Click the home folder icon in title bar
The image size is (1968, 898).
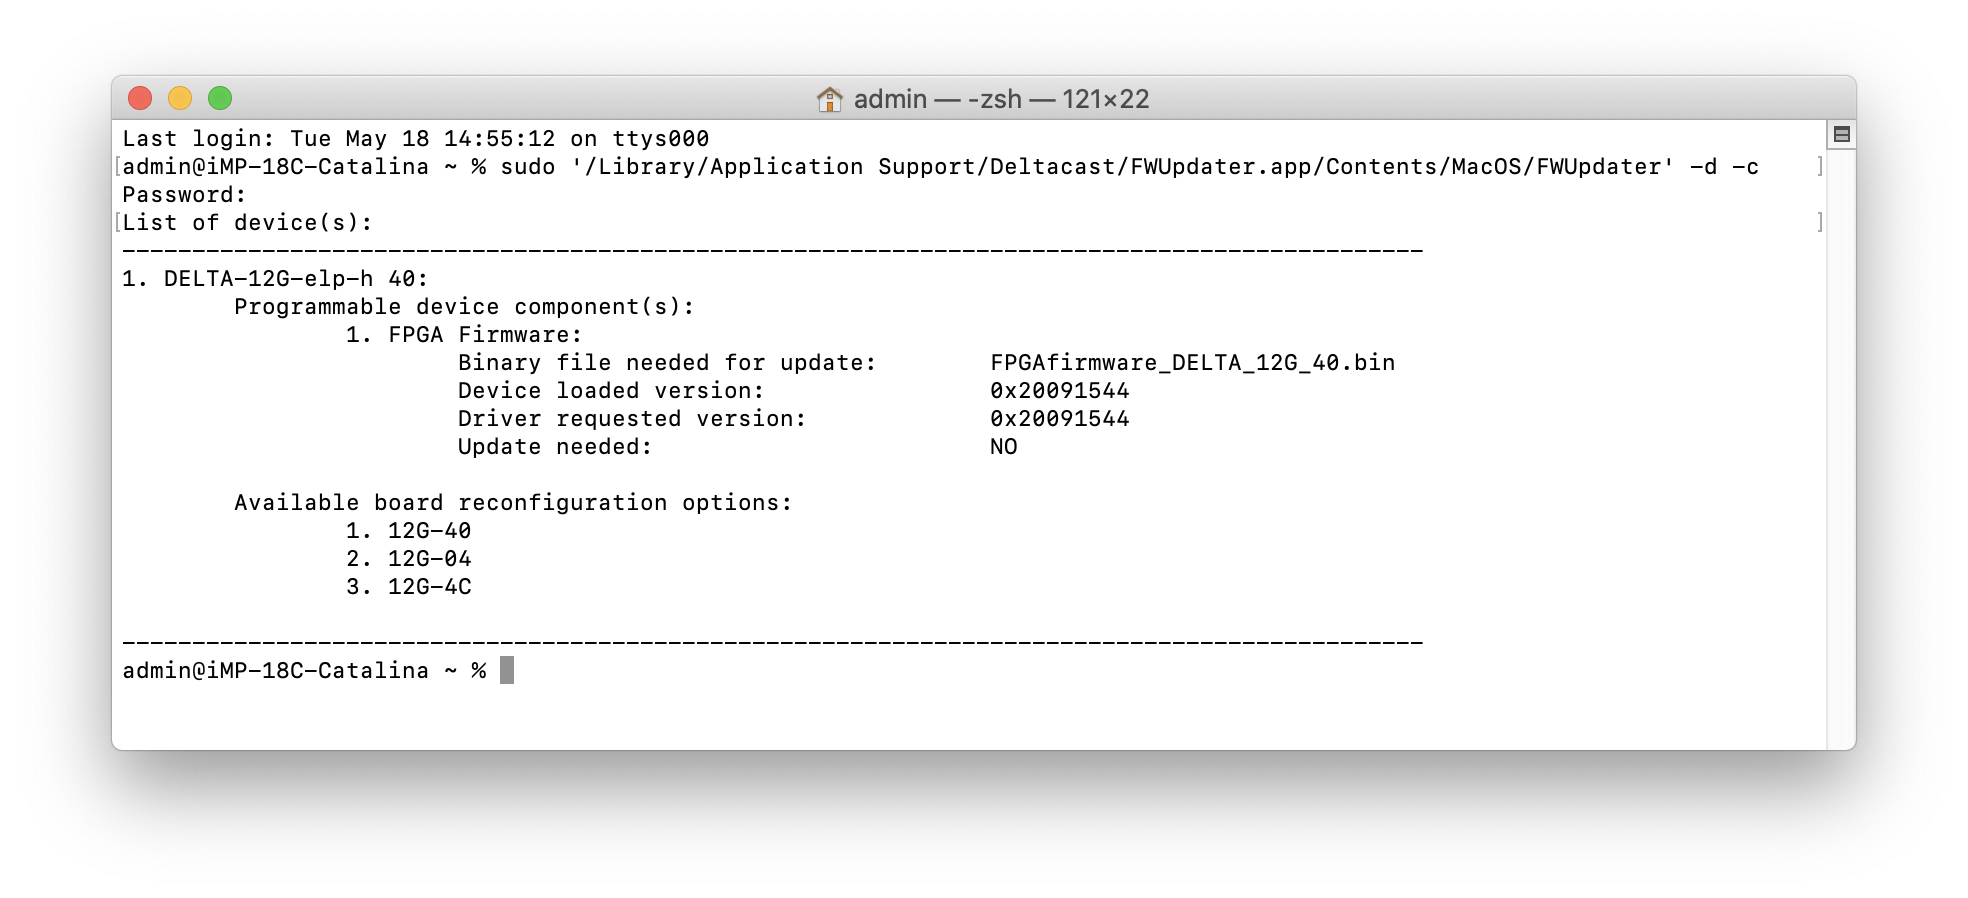829,99
